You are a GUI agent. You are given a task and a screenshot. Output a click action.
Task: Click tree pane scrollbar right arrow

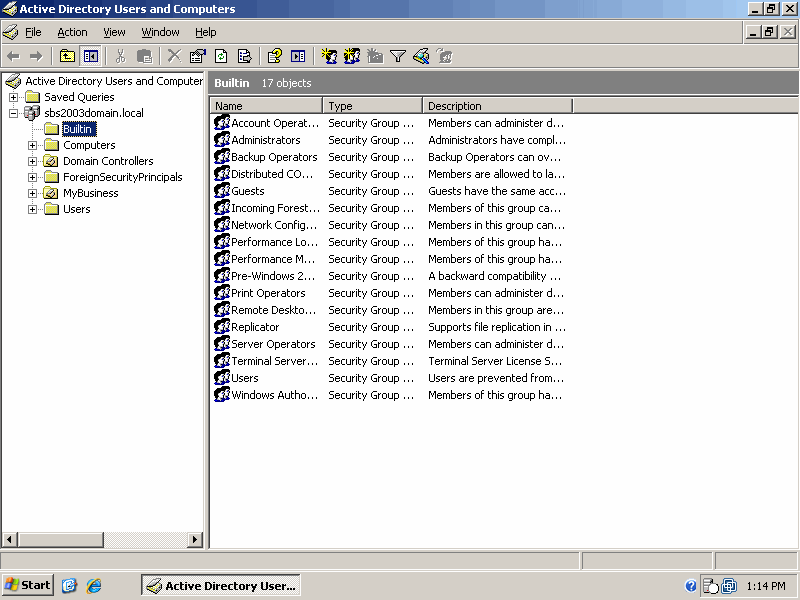click(194, 539)
